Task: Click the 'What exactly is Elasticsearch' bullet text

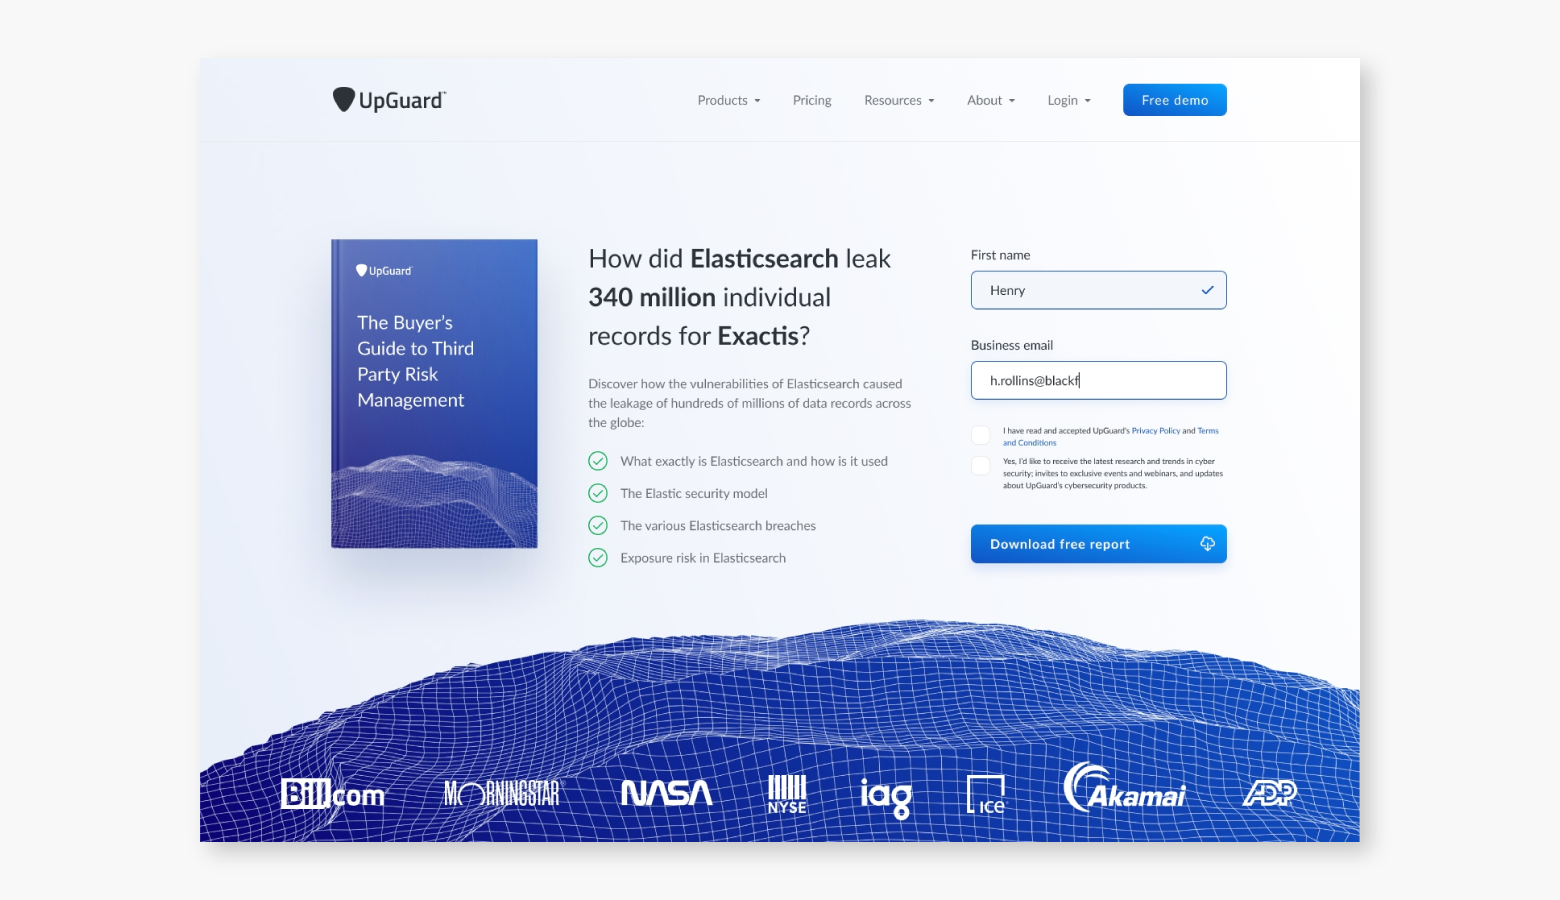Action: tap(754, 461)
